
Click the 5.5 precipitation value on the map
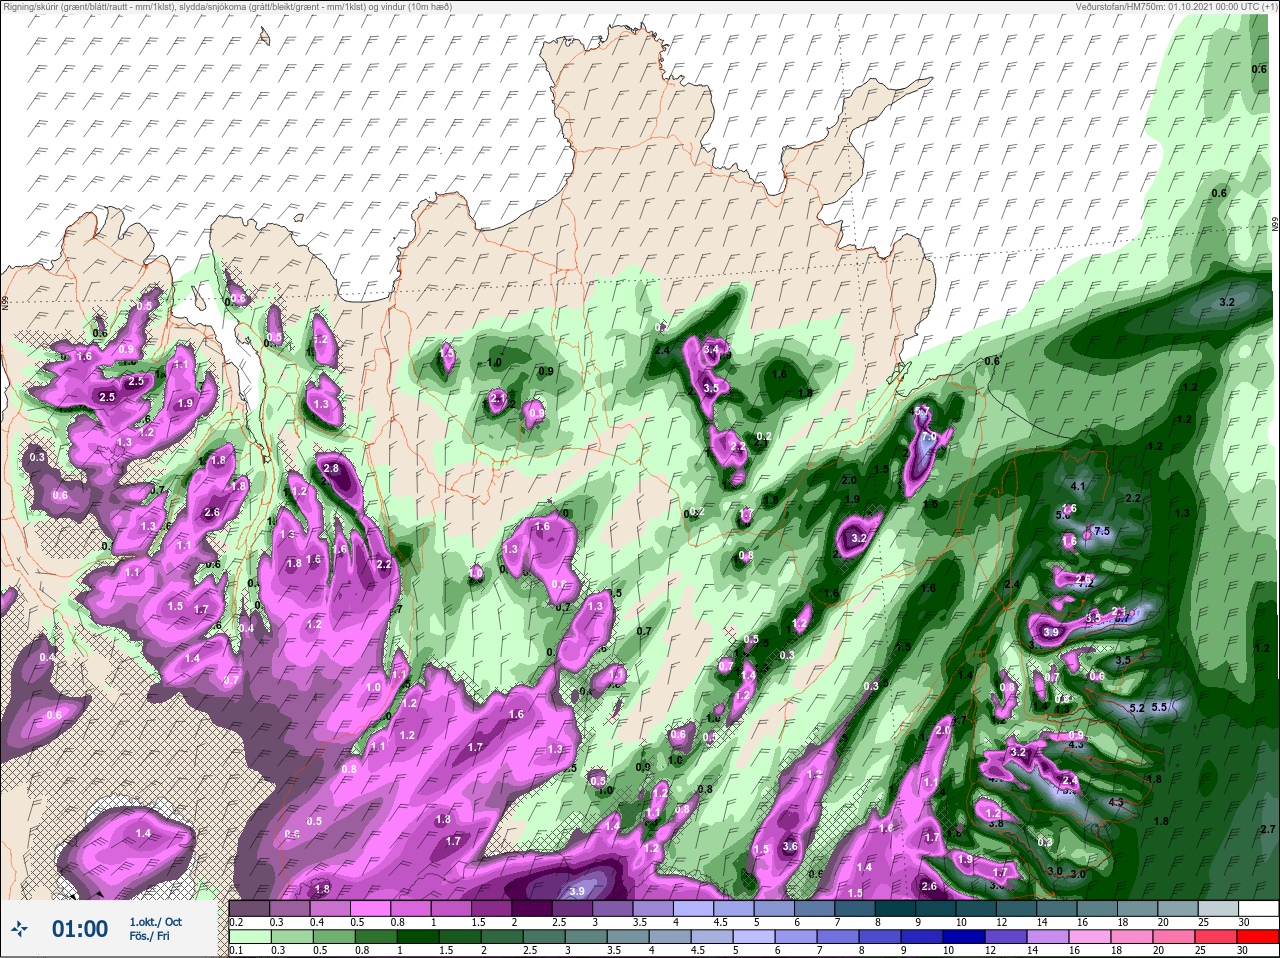[x=1159, y=707]
